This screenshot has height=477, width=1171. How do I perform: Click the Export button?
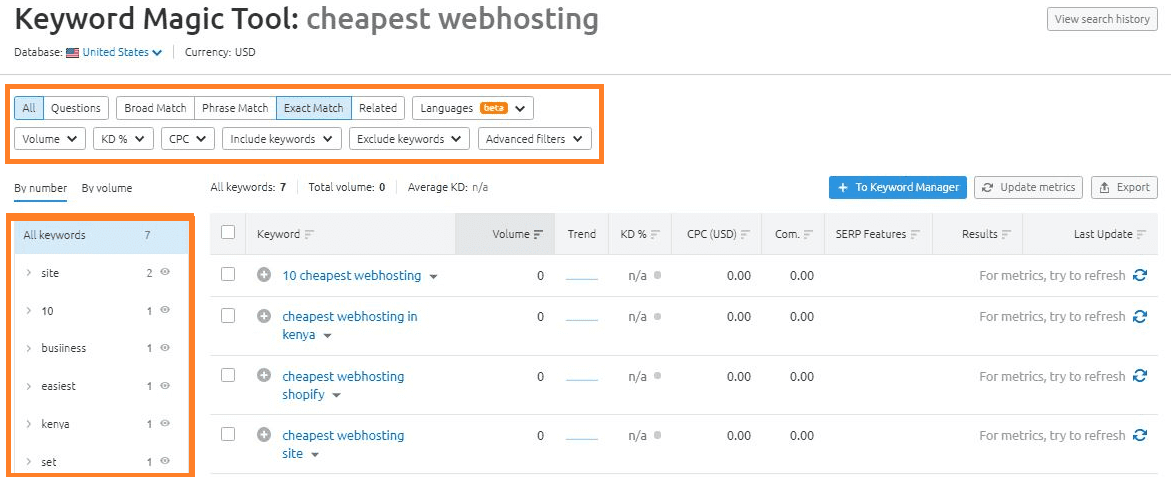click(x=1124, y=187)
